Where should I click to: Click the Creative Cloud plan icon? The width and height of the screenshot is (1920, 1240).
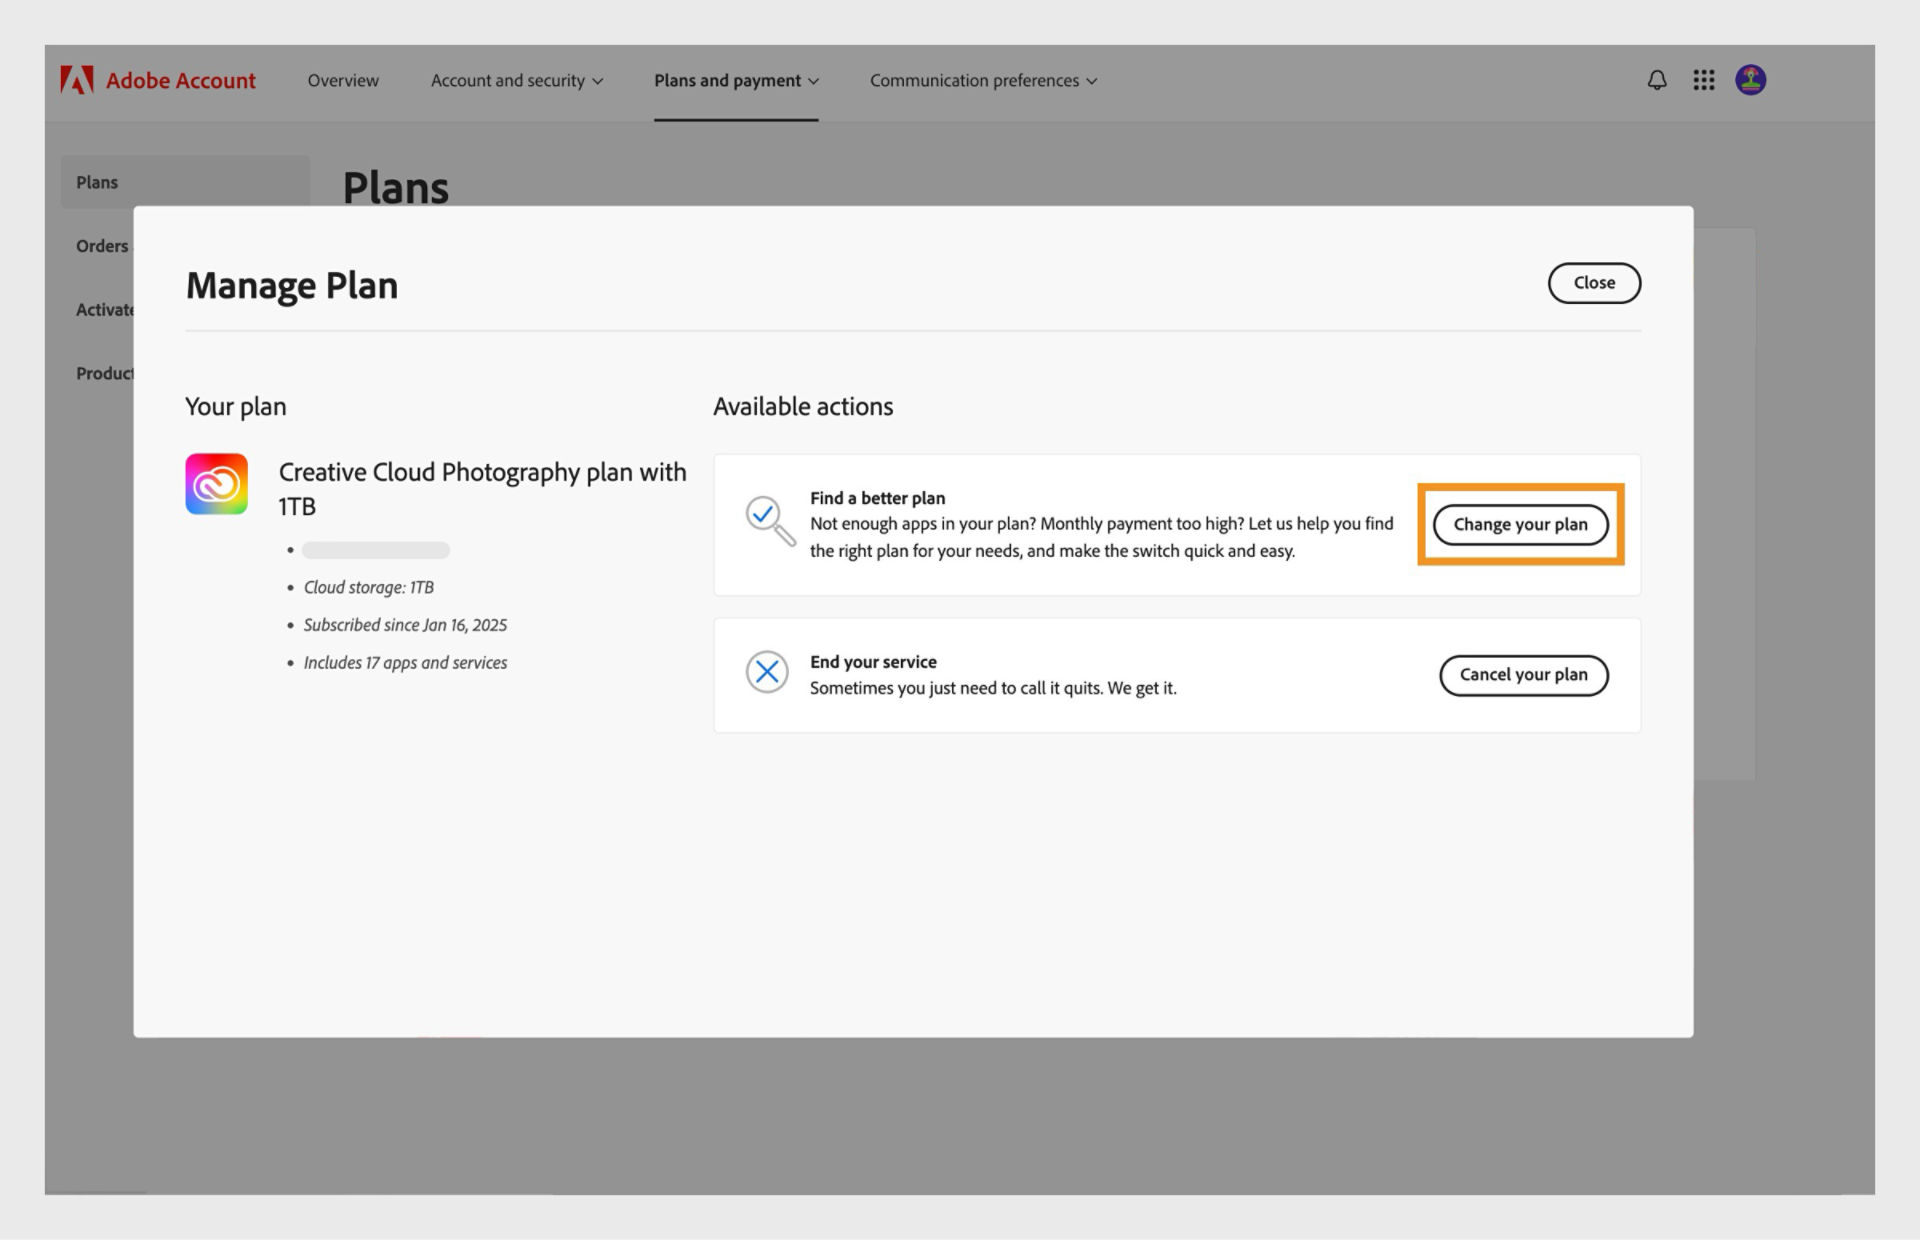point(215,483)
